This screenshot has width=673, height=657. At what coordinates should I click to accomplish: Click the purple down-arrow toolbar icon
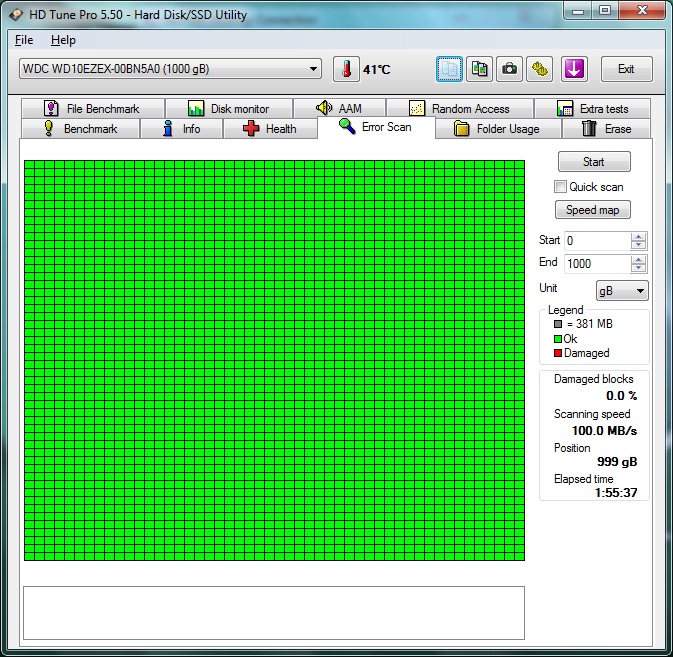(x=574, y=69)
